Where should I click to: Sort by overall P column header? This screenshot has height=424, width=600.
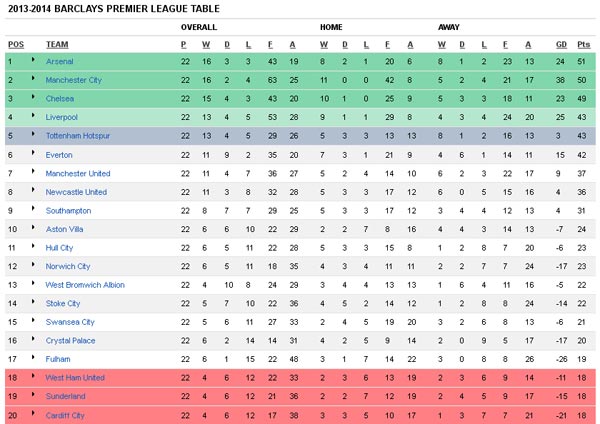click(x=184, y=45)
